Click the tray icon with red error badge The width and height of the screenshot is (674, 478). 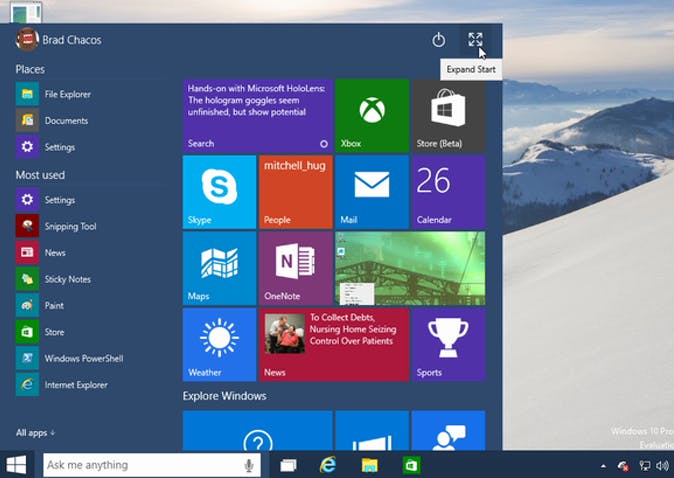623,466
